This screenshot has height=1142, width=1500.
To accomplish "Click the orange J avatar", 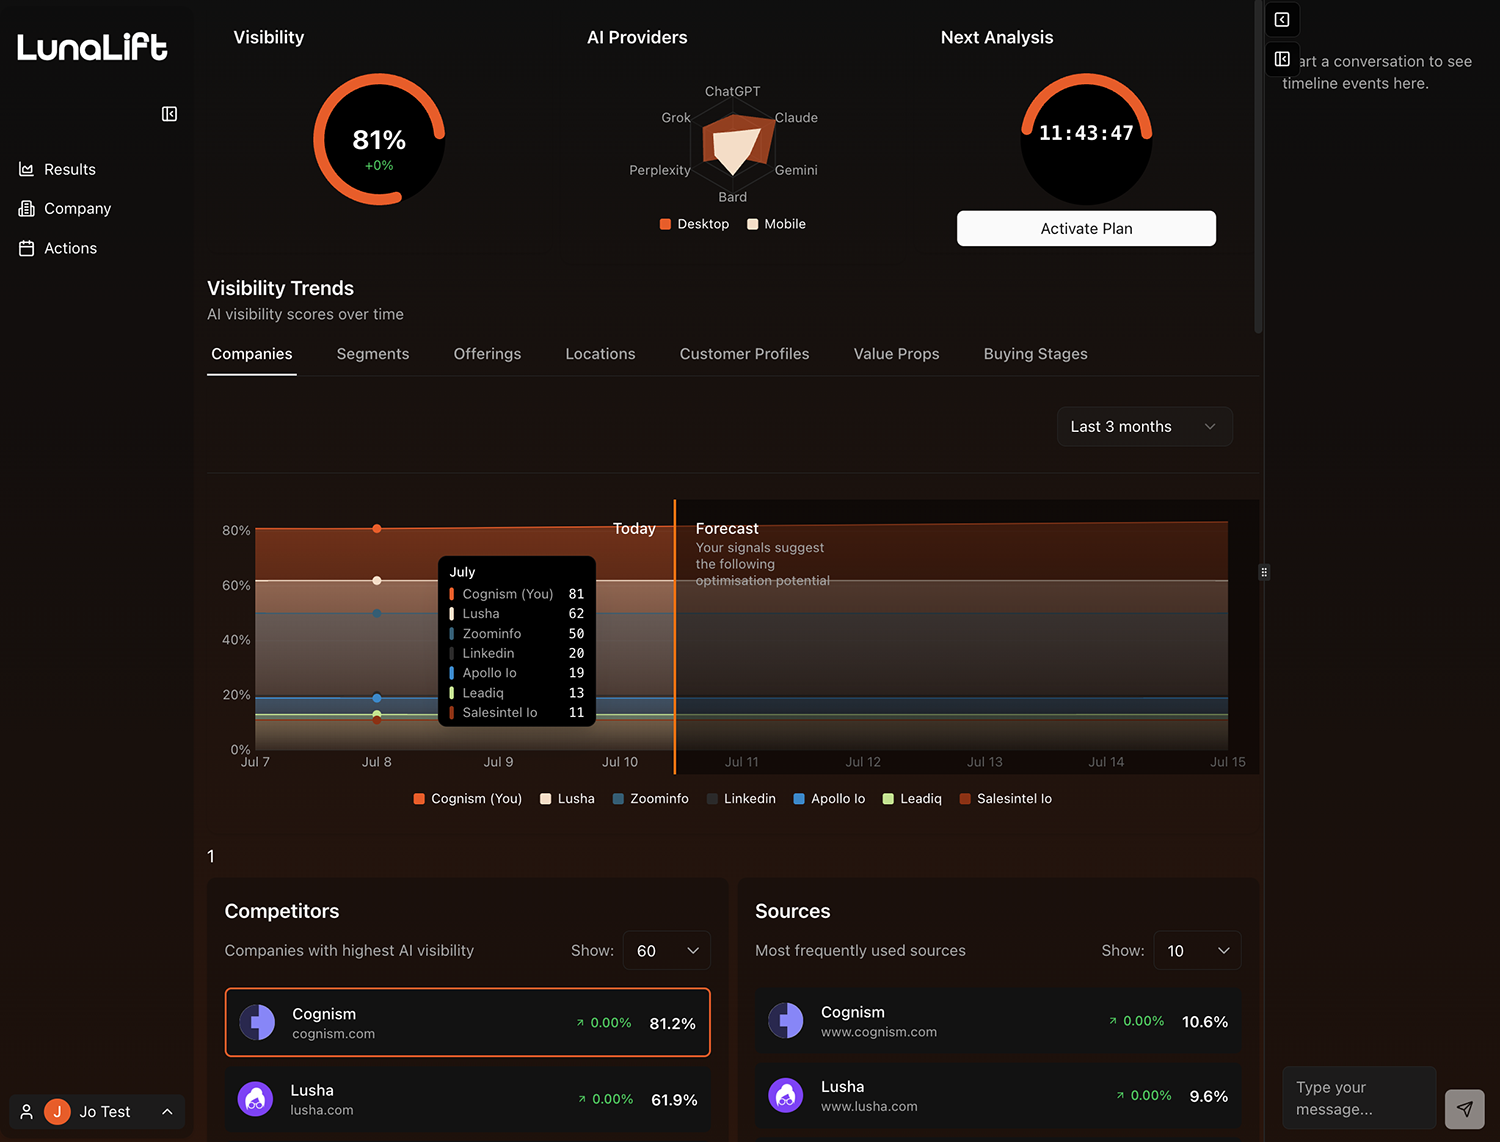I will tap(57, 1112).
